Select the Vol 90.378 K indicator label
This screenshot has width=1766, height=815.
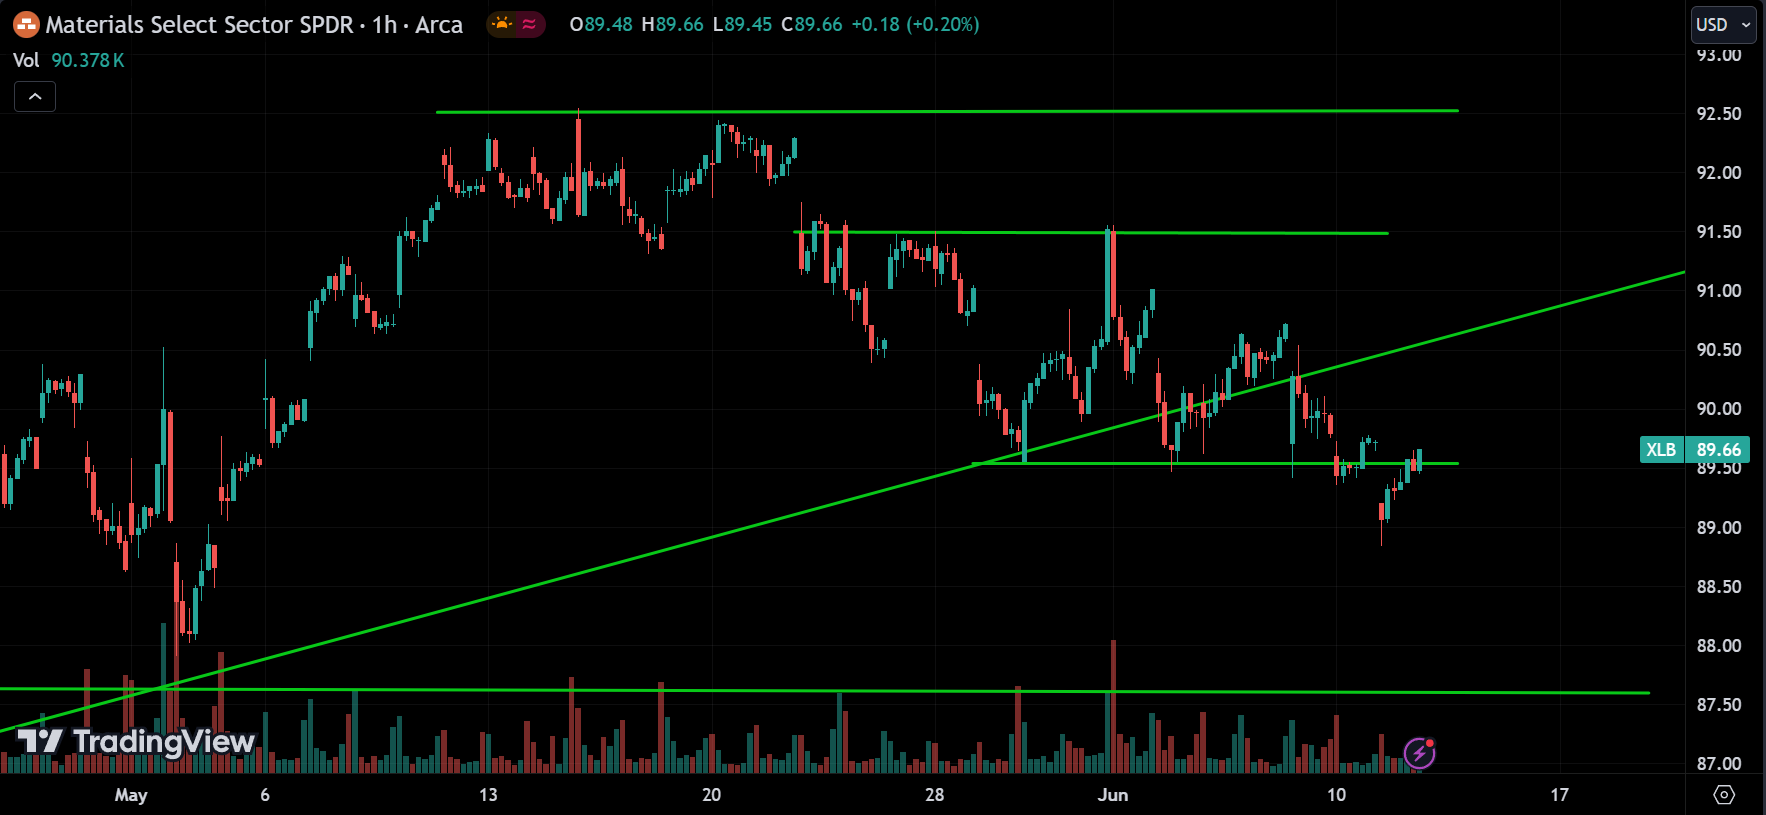68,60
